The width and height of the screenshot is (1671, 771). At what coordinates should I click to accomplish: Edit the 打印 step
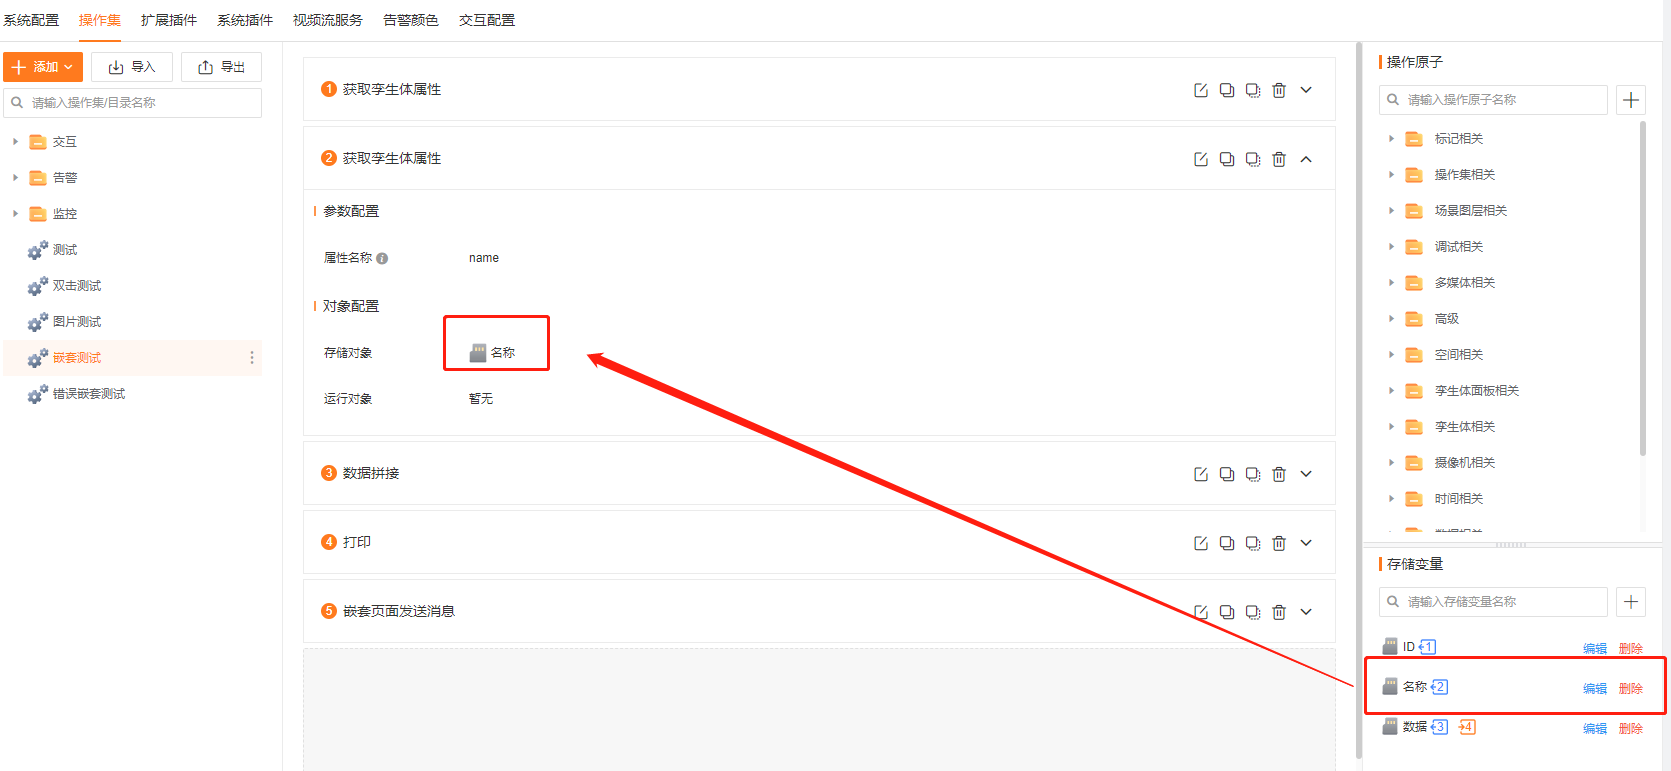pos(1201,543)
